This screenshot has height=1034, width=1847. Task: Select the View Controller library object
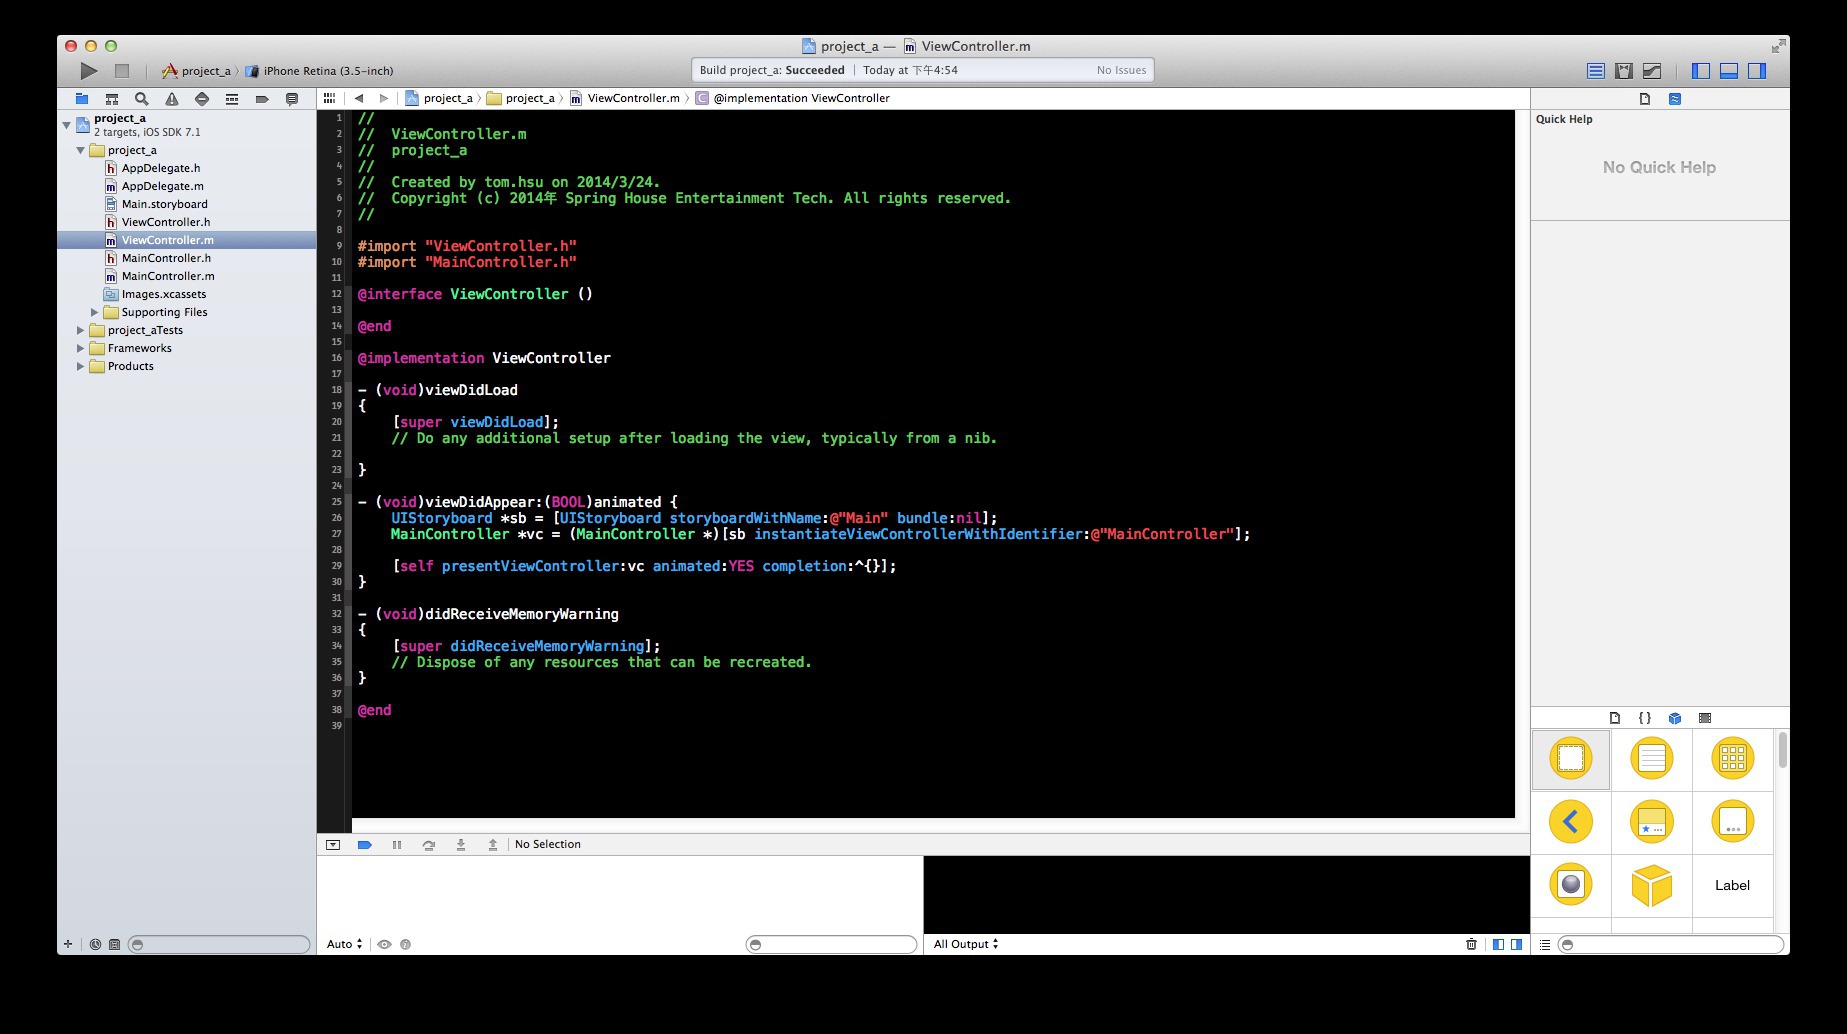(1571, 759)
